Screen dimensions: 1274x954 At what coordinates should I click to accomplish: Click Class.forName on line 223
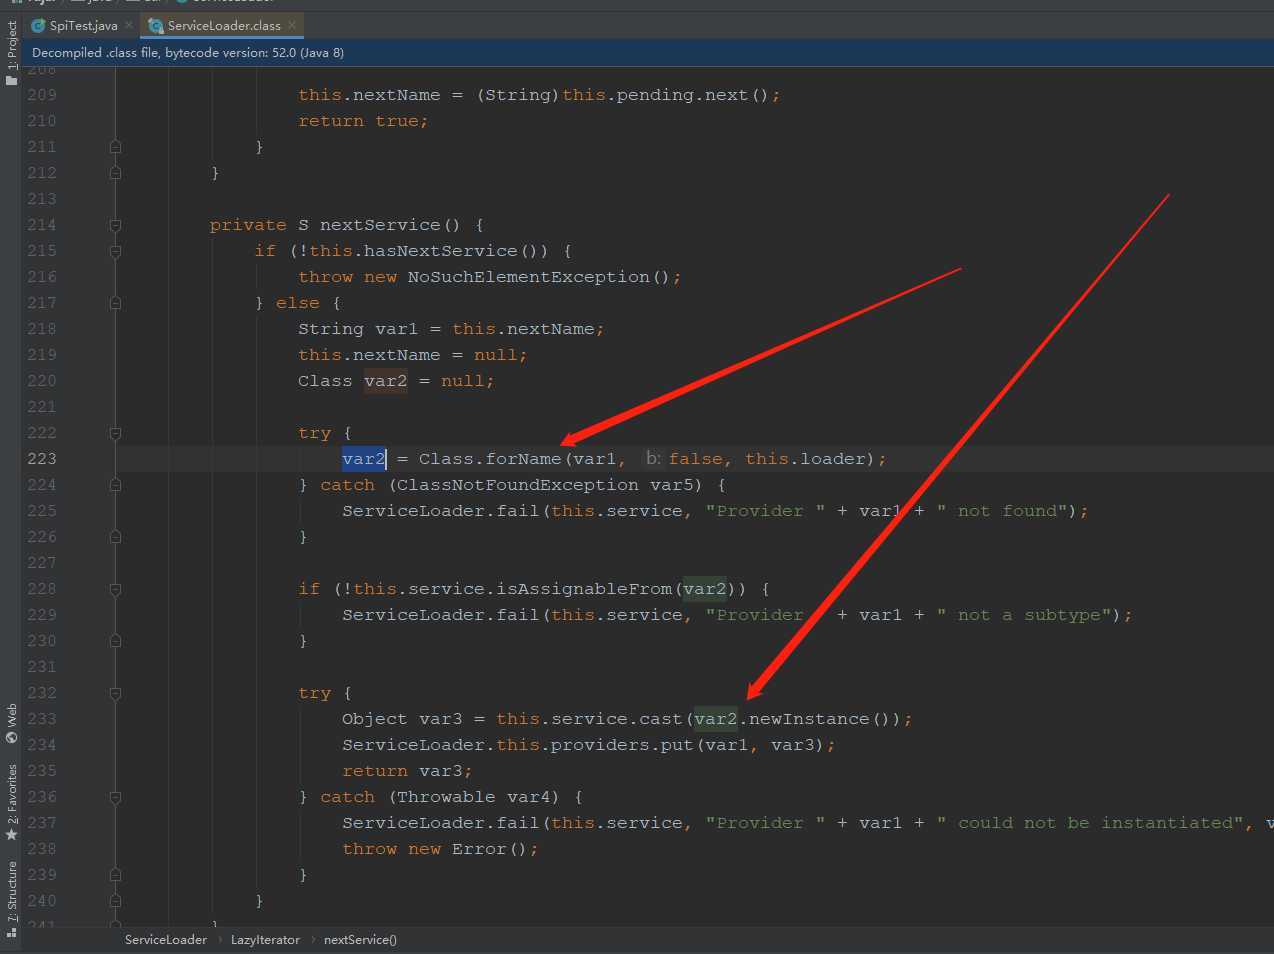(490, 459)
